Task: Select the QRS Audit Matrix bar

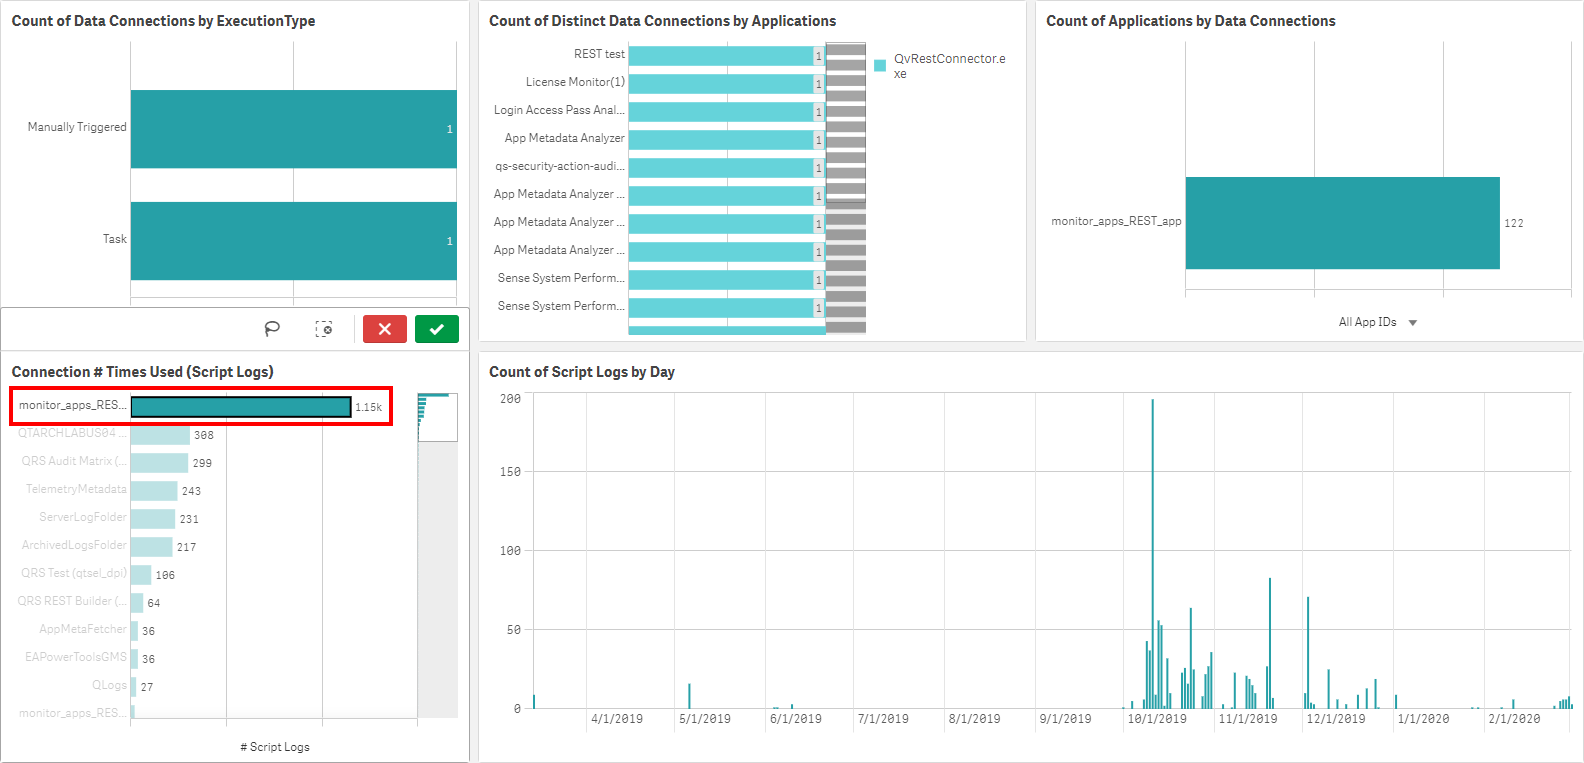Action: 159,463
